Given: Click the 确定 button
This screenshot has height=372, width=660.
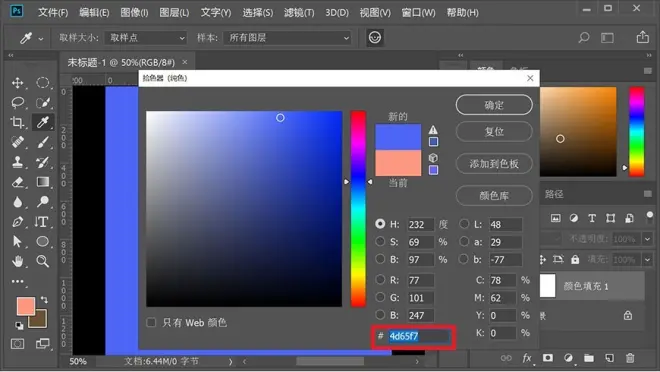Looking at the screenshot, I should 494,105.
